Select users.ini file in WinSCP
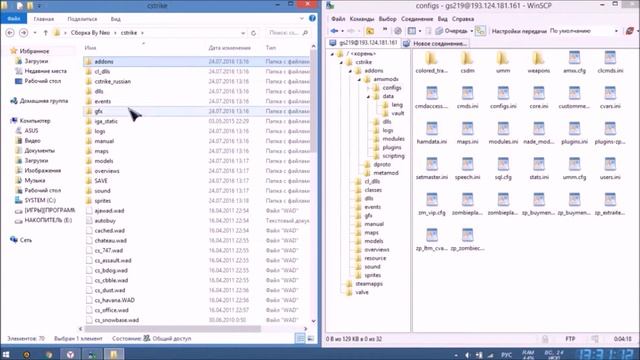 coord(610,169)
